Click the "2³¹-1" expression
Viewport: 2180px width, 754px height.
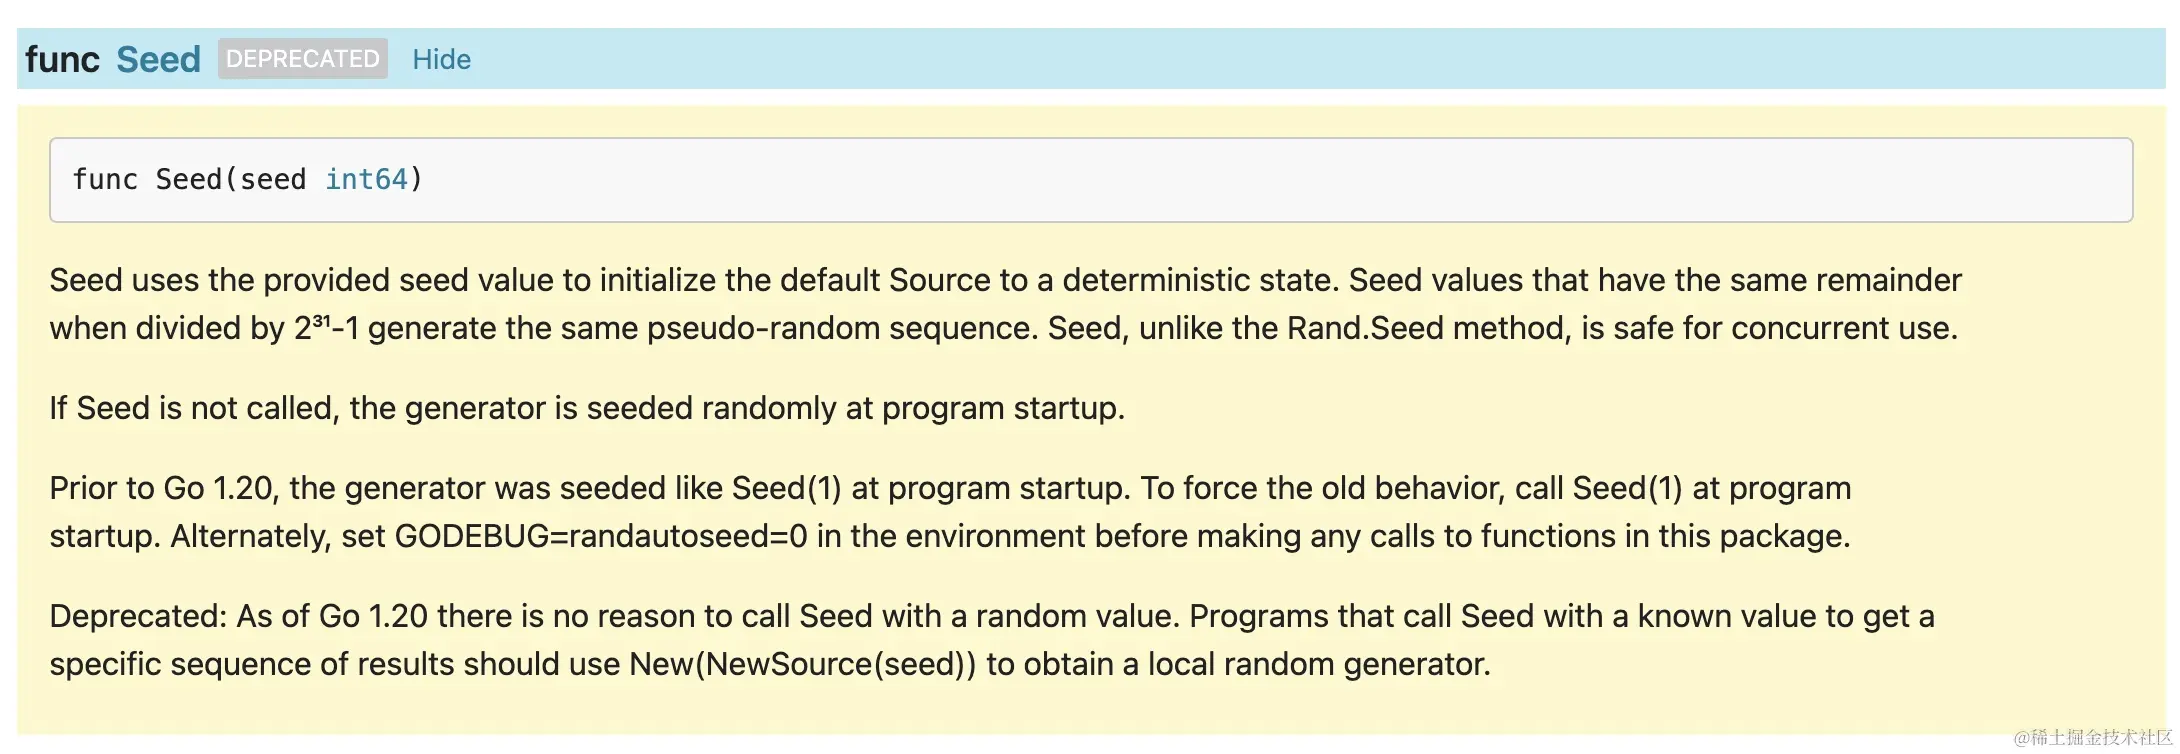[326, 328]
